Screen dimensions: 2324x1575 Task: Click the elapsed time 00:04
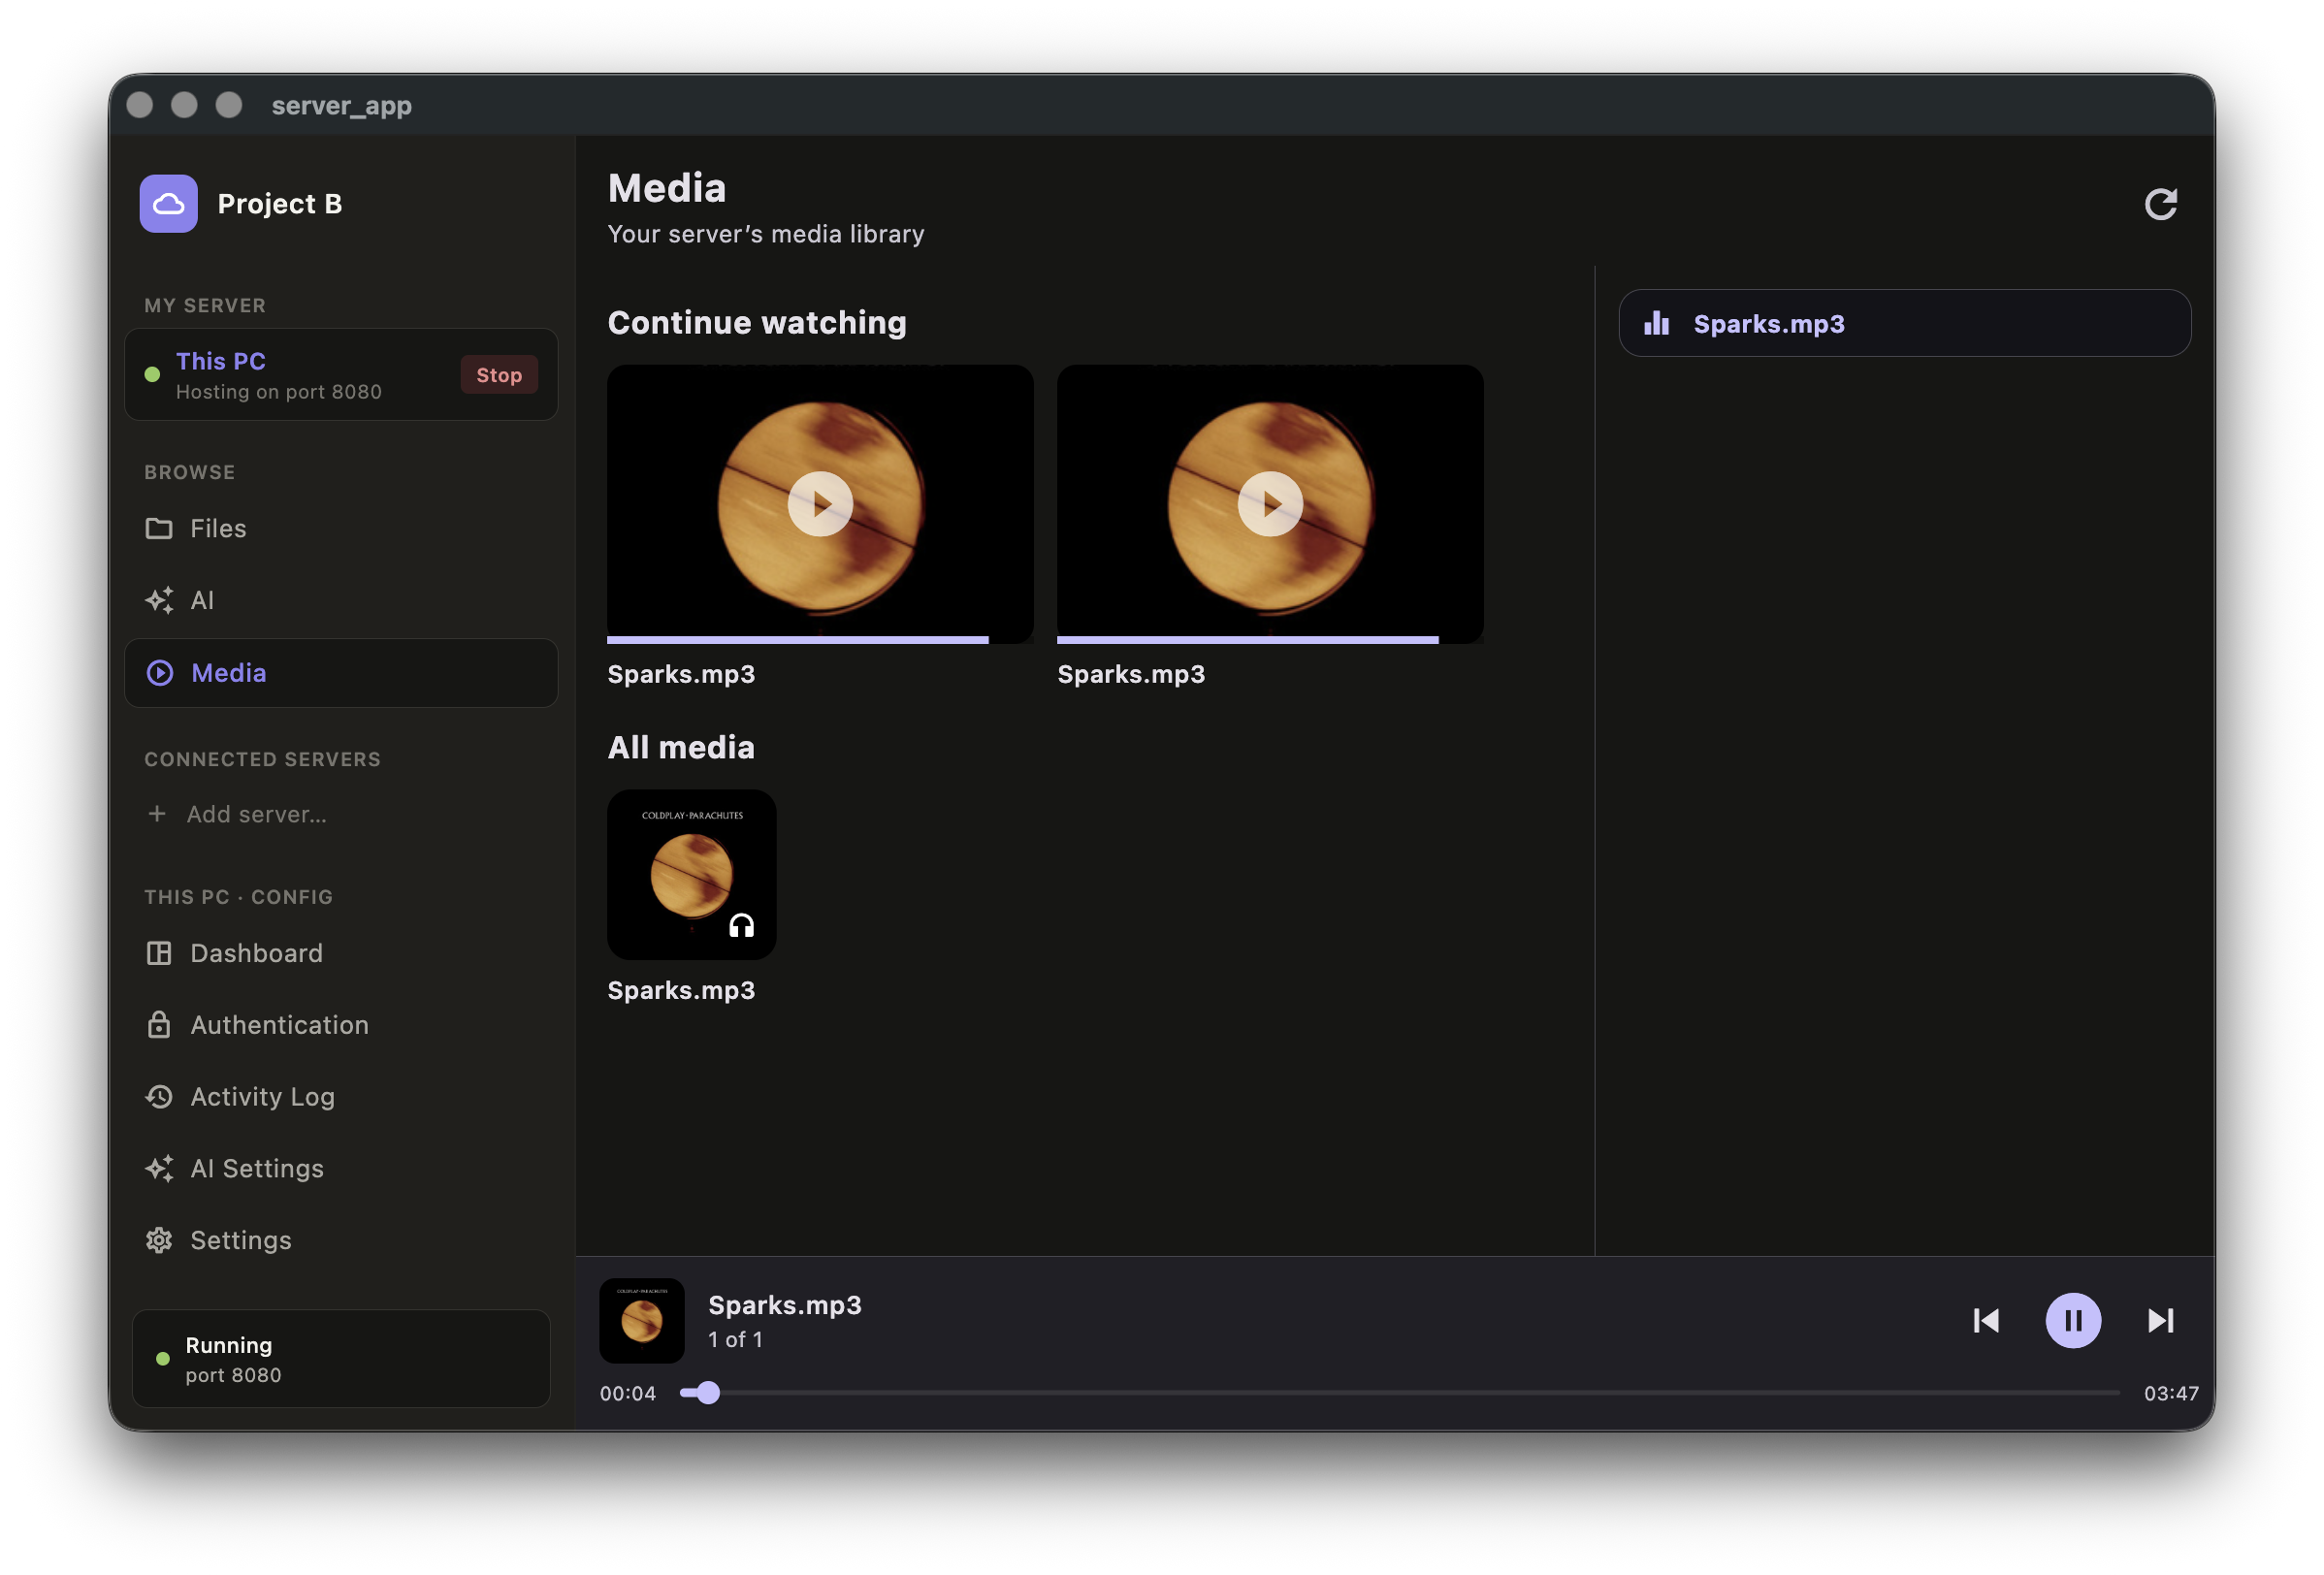627,1393
